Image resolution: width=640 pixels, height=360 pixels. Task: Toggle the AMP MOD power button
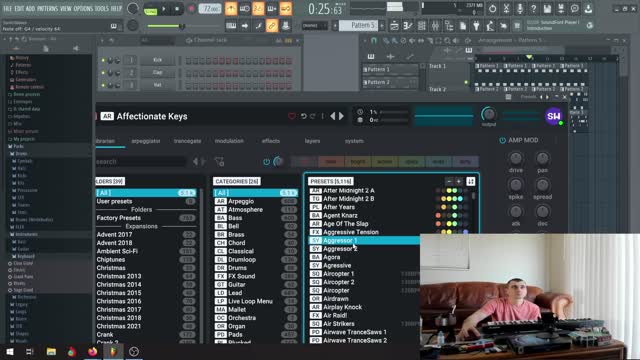tap(502, 140)
